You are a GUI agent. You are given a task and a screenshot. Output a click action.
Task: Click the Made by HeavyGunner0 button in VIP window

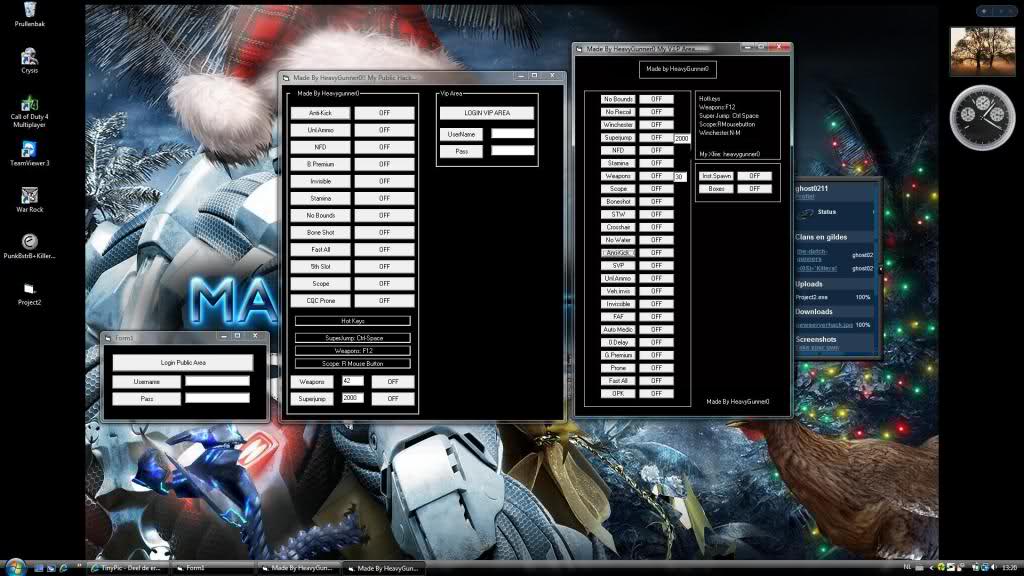coord(677,69)
